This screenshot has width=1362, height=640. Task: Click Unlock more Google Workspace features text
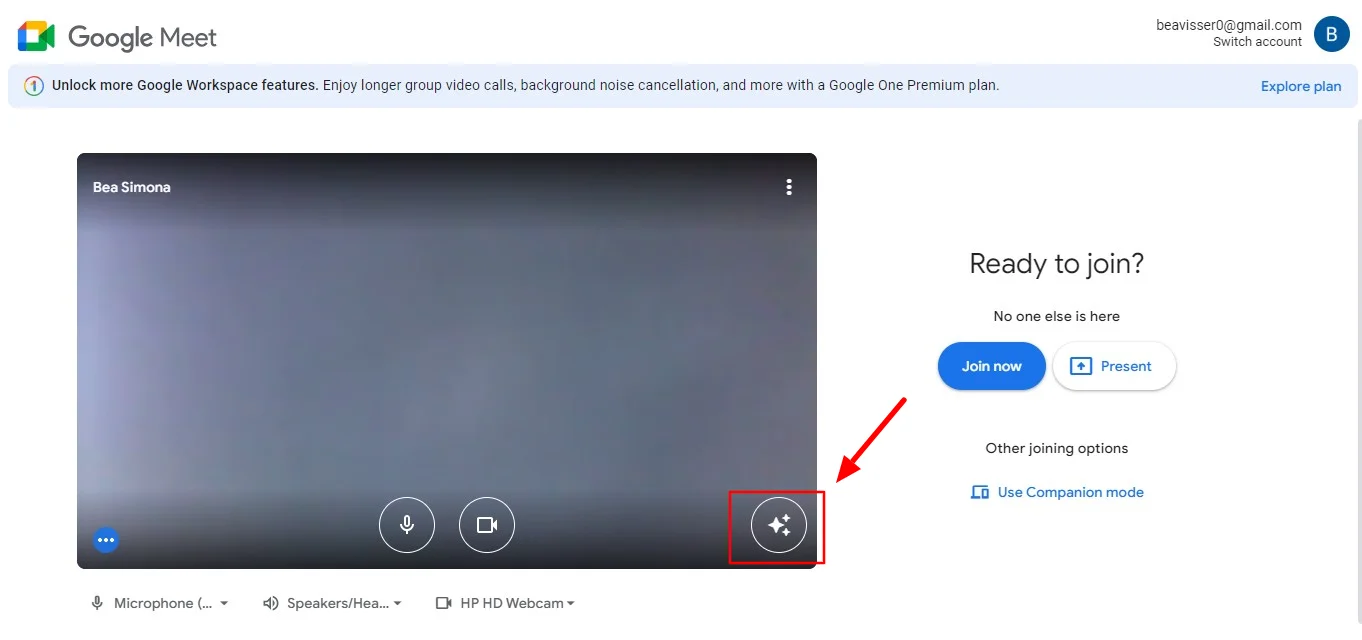[x=185, y=85]
